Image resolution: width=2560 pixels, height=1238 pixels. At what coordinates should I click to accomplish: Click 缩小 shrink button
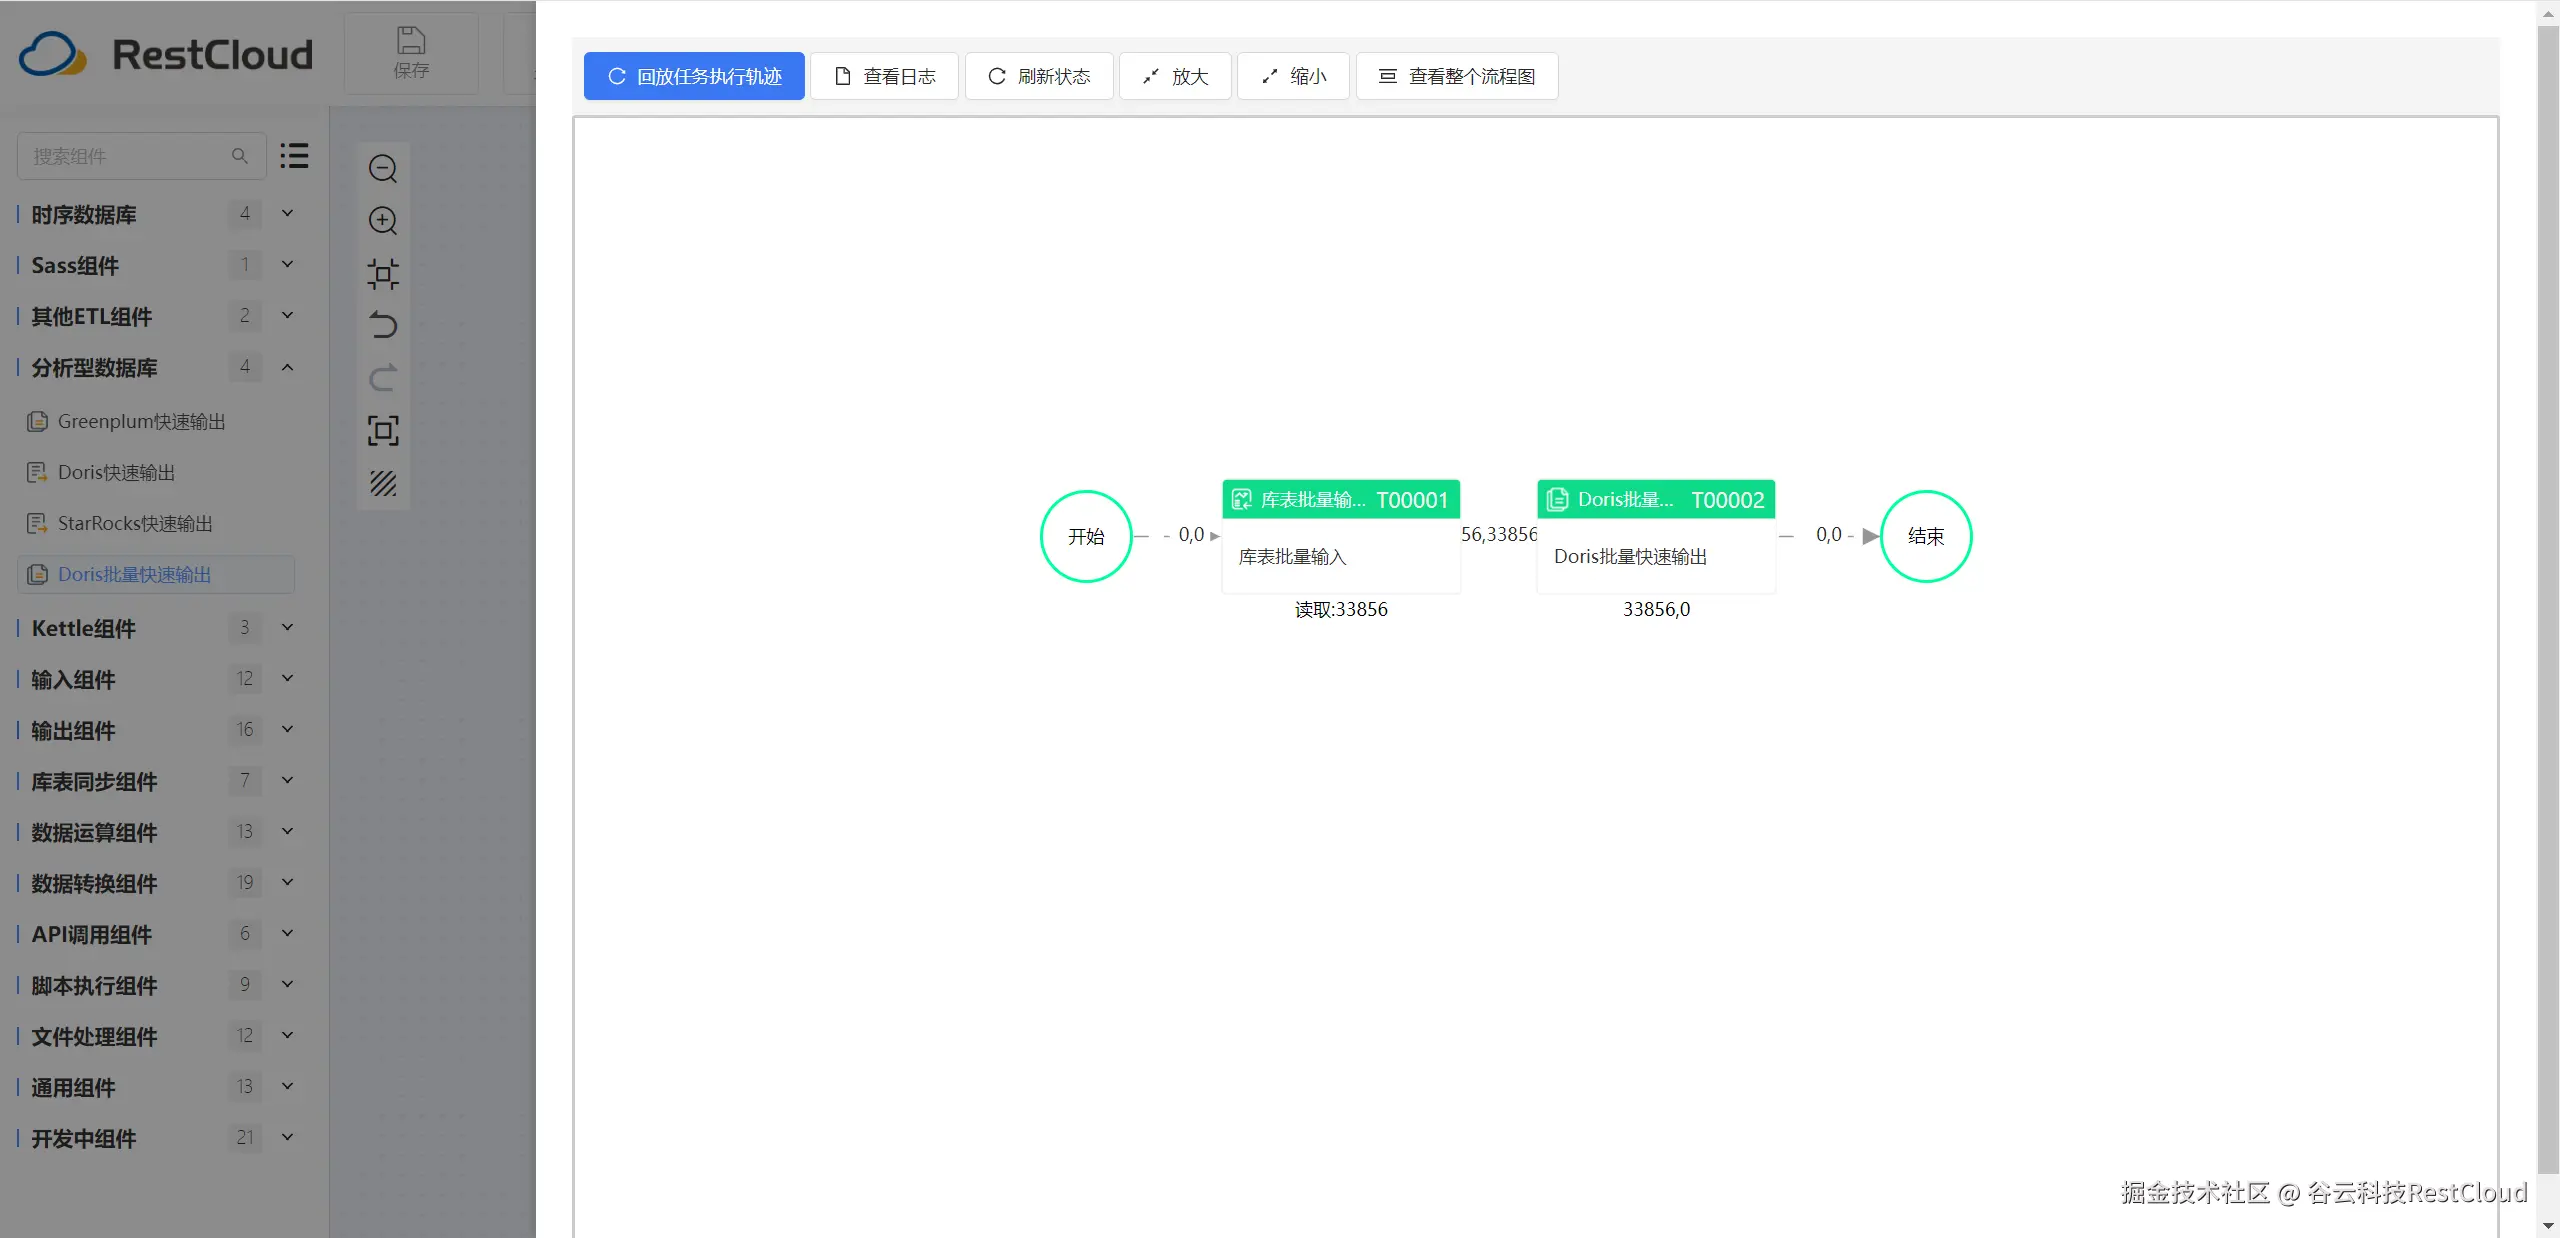click(x=1293, y=76)
